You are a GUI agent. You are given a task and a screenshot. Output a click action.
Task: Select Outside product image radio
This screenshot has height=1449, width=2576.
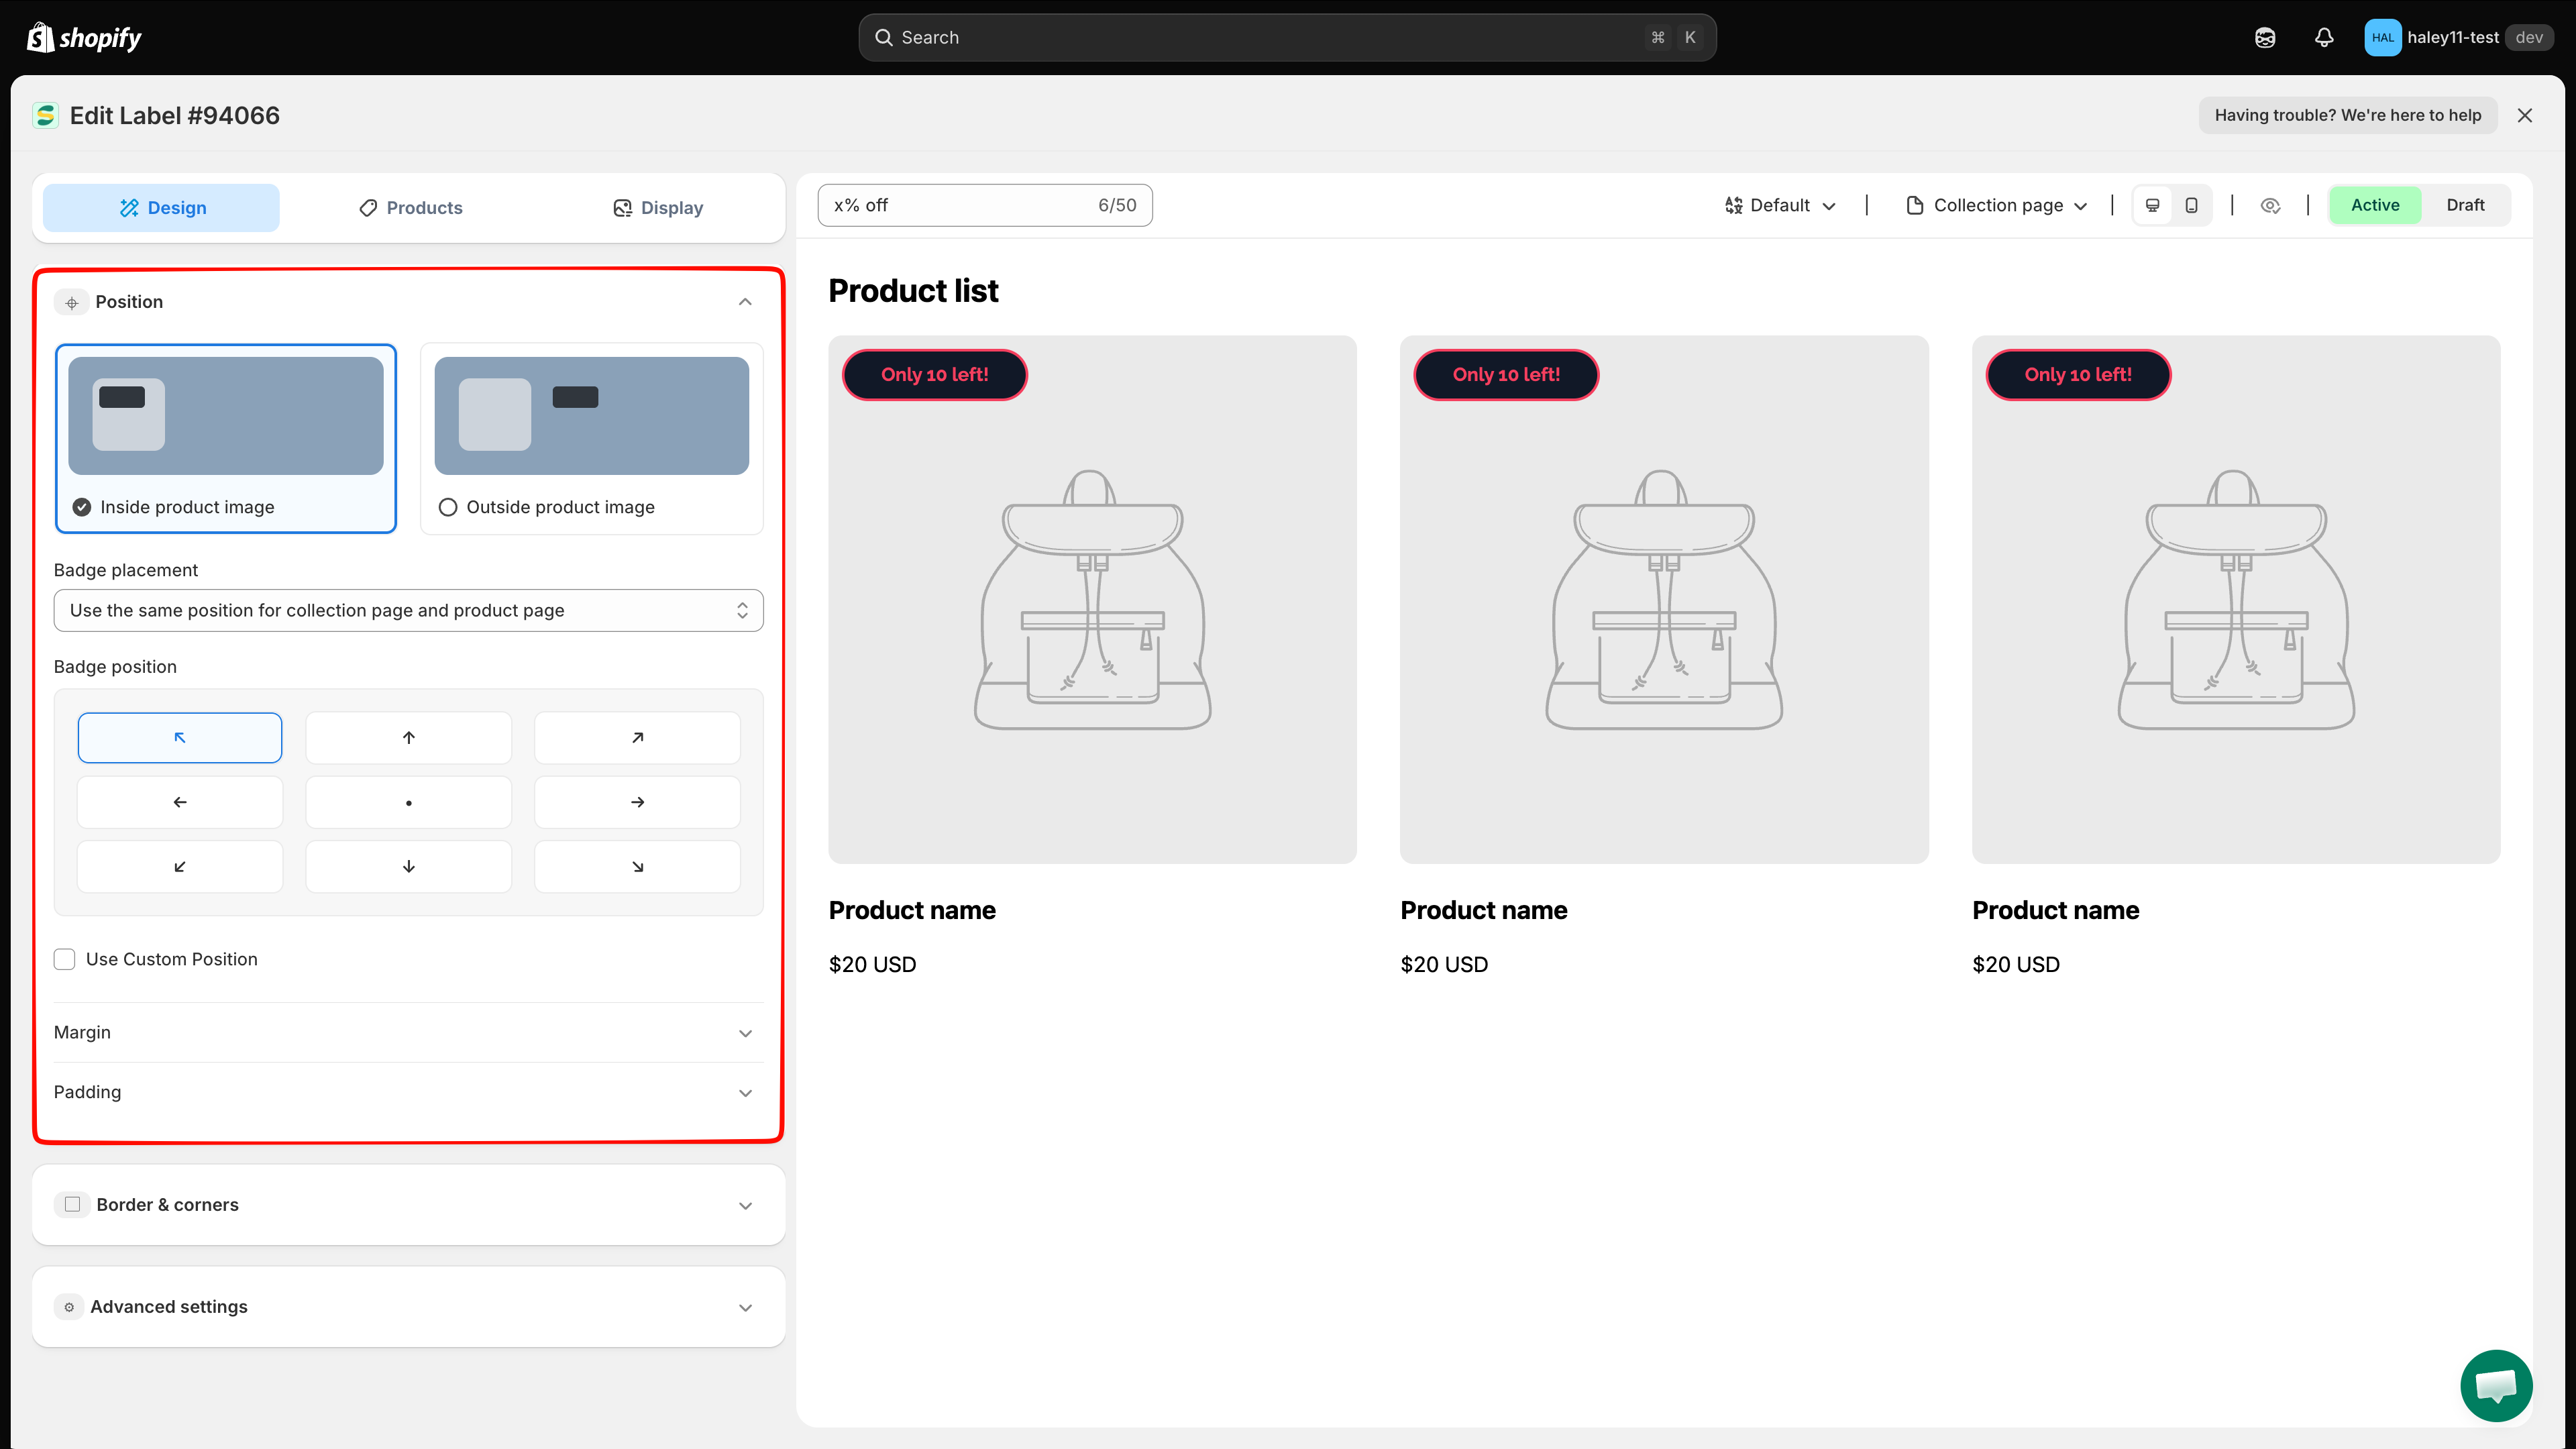pyautogui.click(x=448, y=507)
